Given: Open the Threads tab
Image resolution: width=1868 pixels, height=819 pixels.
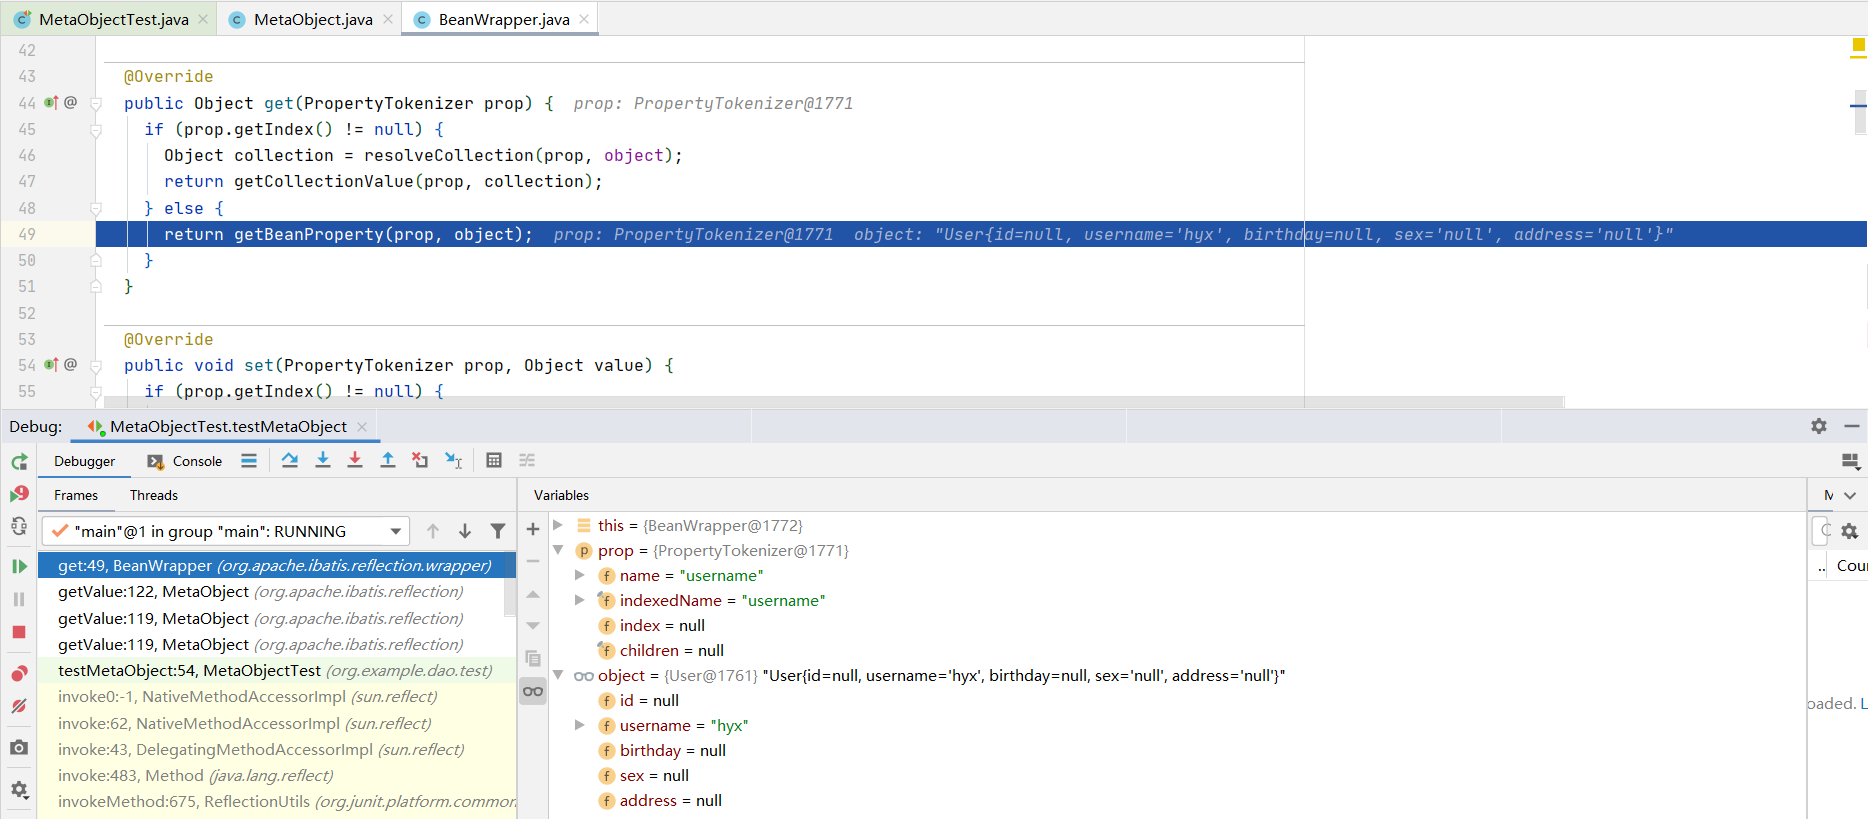Looking at the screenshot, I should 154,495.
